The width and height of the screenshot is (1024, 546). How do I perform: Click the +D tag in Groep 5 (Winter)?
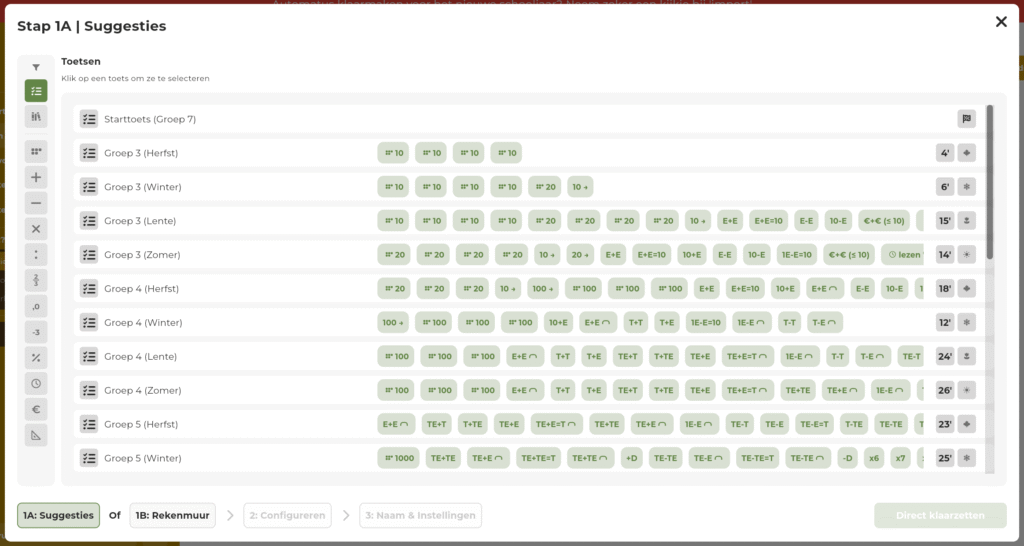632,458
